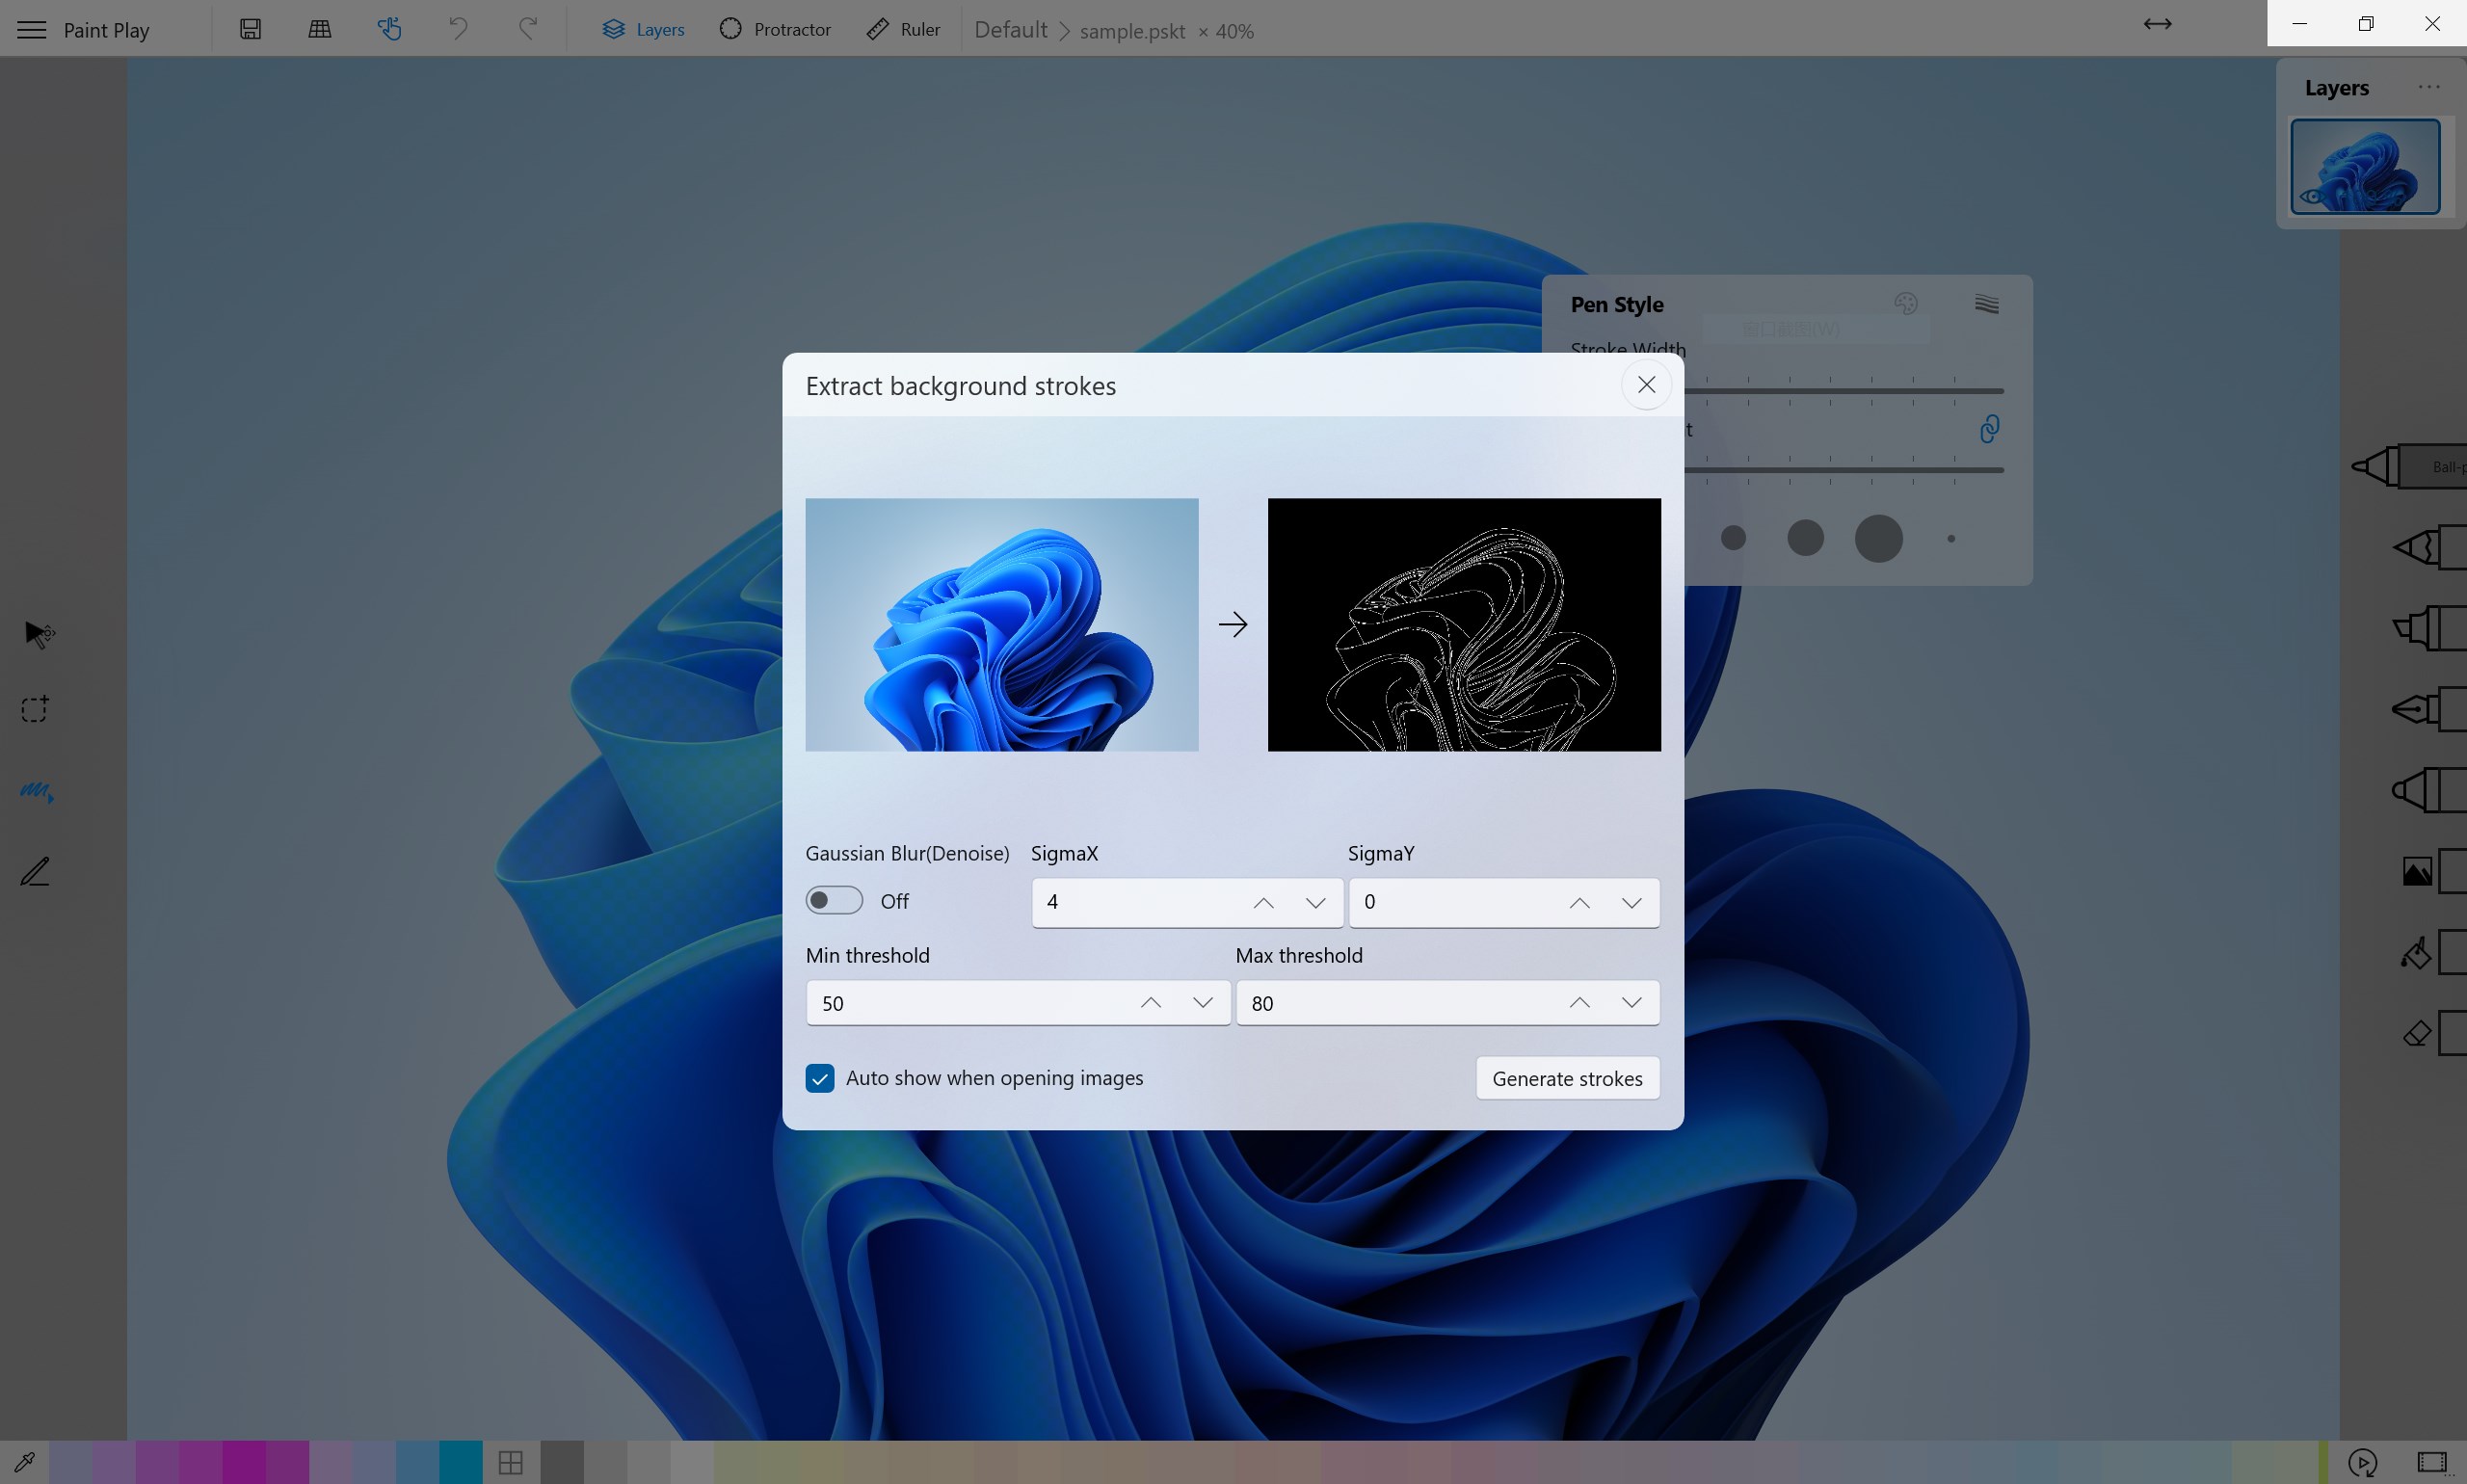Select the layer thumbnail in the Layers panel

click(x=2365, y=166)
